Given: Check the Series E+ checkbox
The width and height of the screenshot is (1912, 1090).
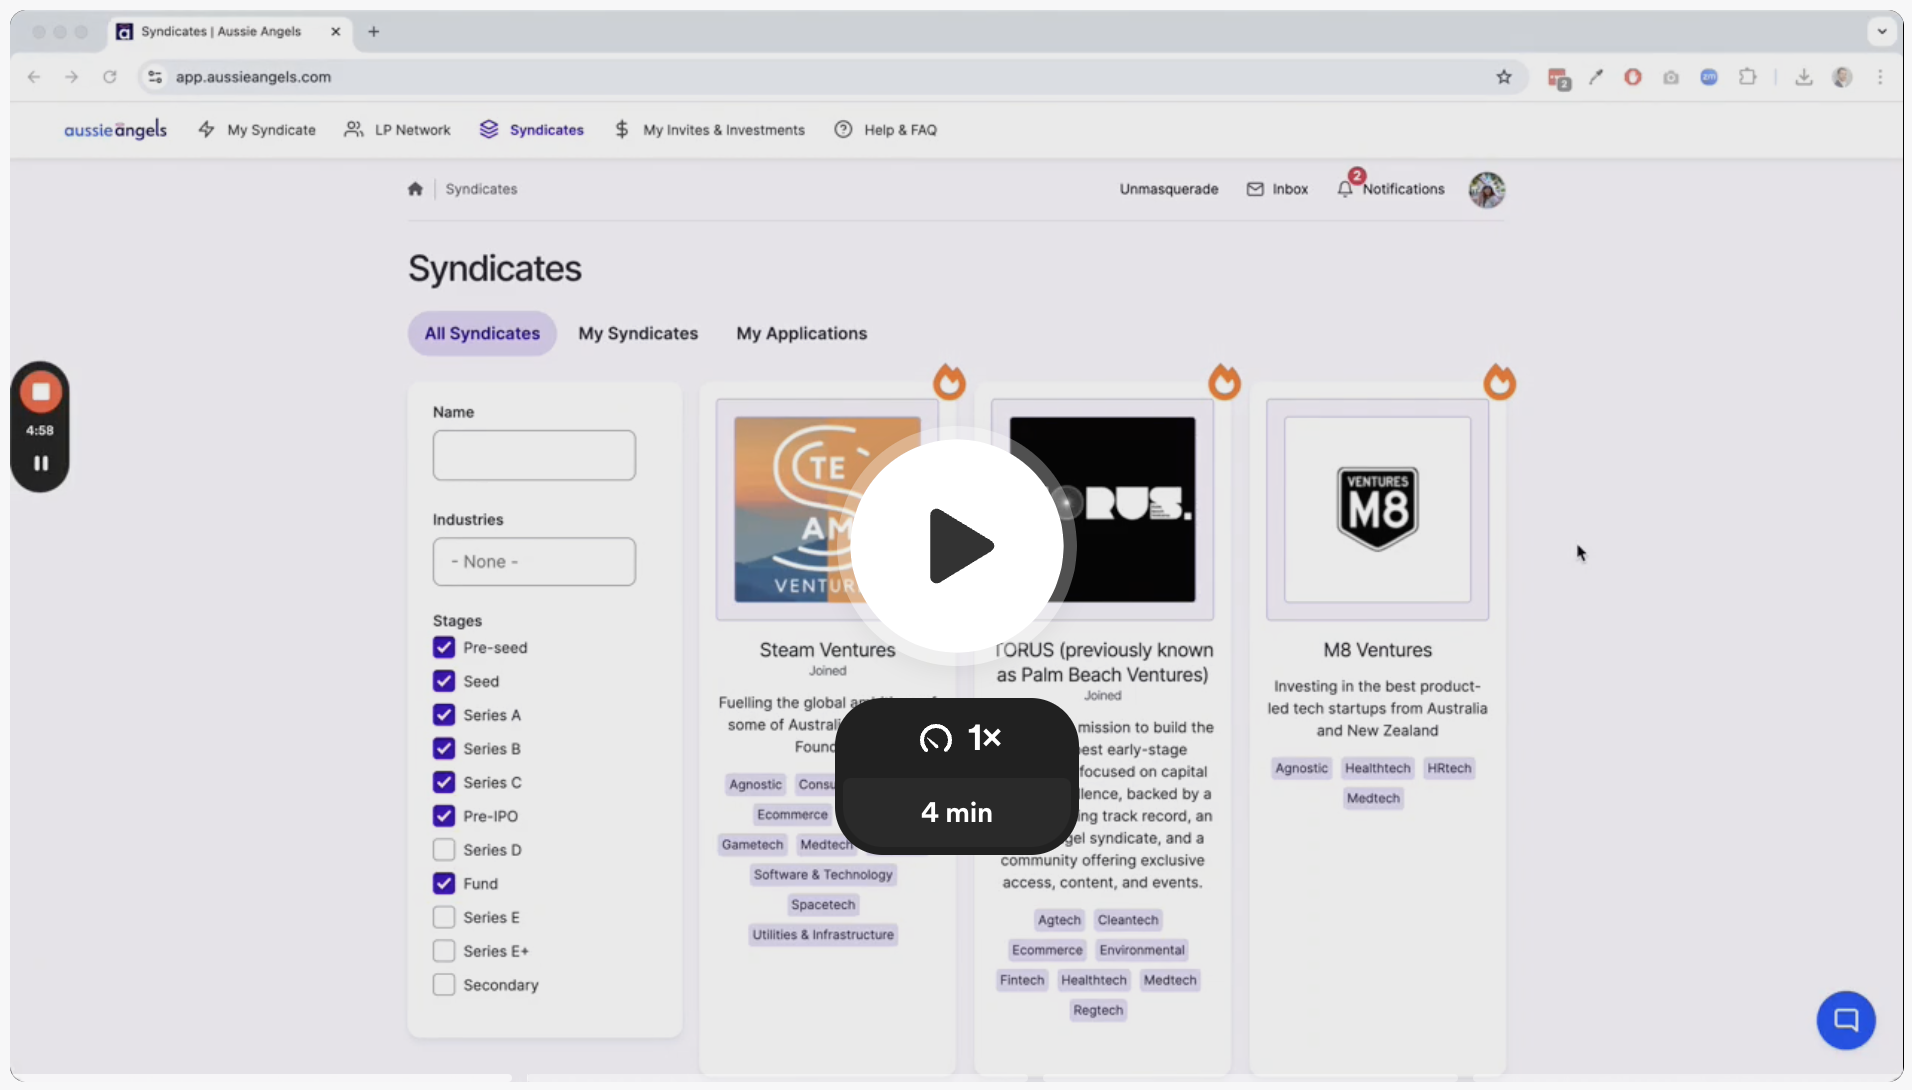Looking at the screenshot, I should coord(444,951).
